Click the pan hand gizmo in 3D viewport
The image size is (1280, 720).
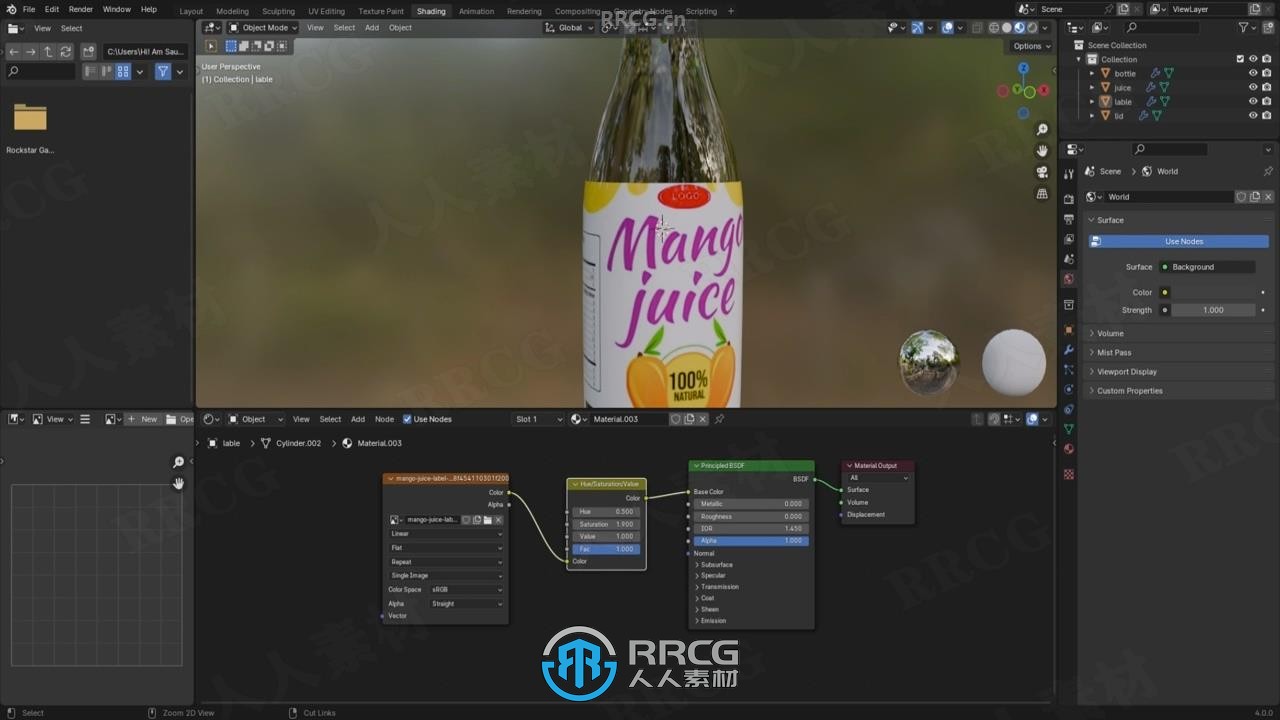pyautogui.click(x=1042, y=151)
